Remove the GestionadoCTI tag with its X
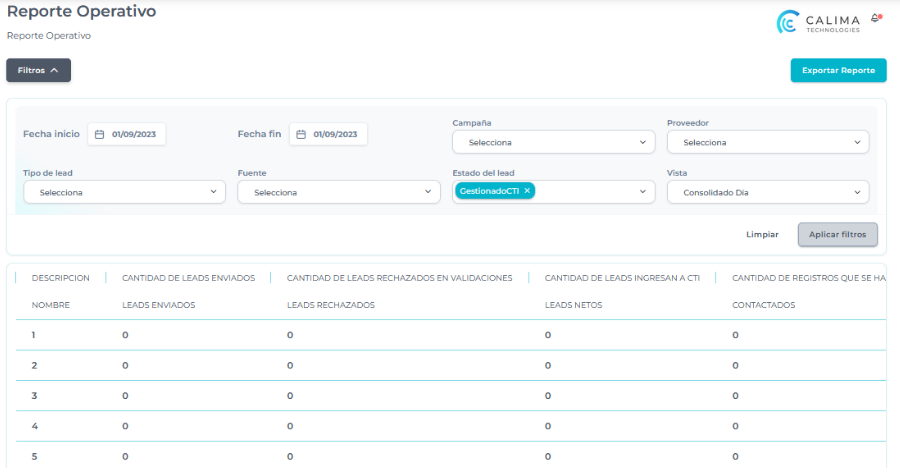Image resolution: width=900 pixels, height=474 pixels. [x=527, y=190]
